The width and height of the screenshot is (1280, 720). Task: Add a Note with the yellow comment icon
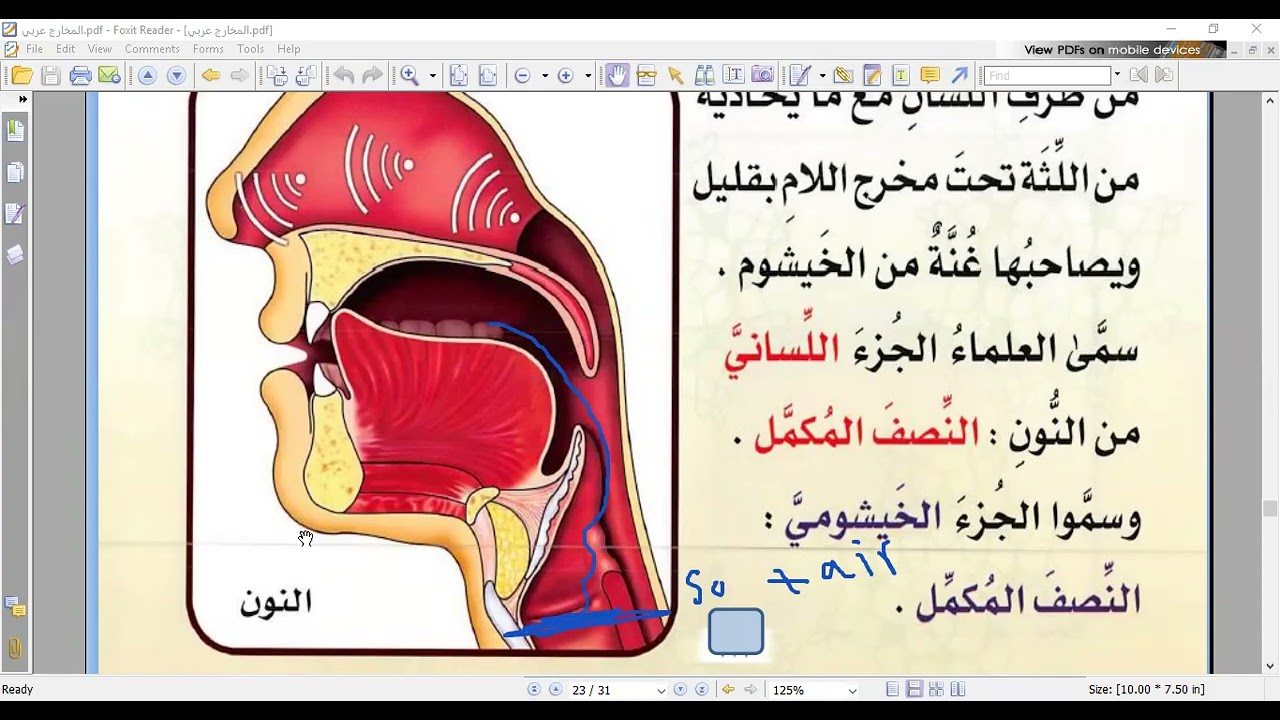pyautogui.click(x=930, y=75)
